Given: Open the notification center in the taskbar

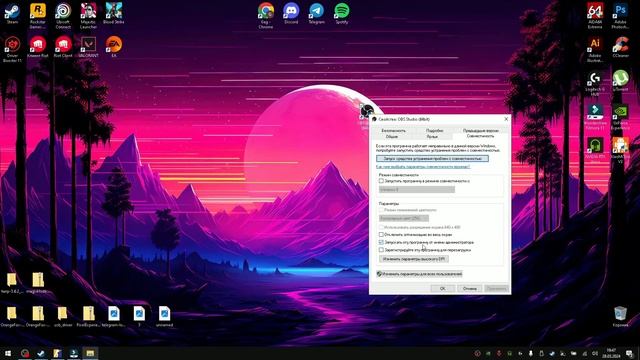Looking at the screenshot, I should (x=629, y=353).
